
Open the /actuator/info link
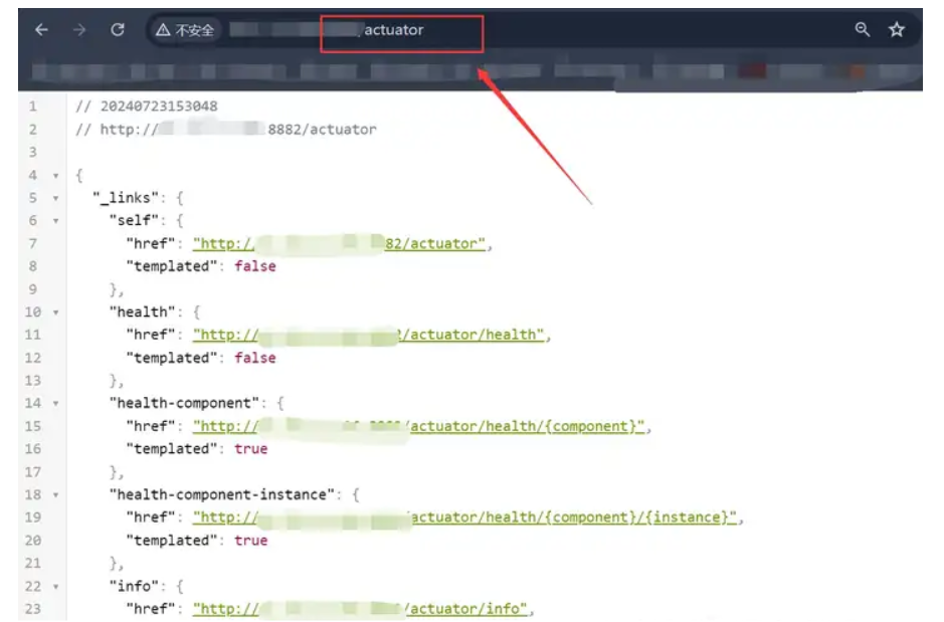360,609
